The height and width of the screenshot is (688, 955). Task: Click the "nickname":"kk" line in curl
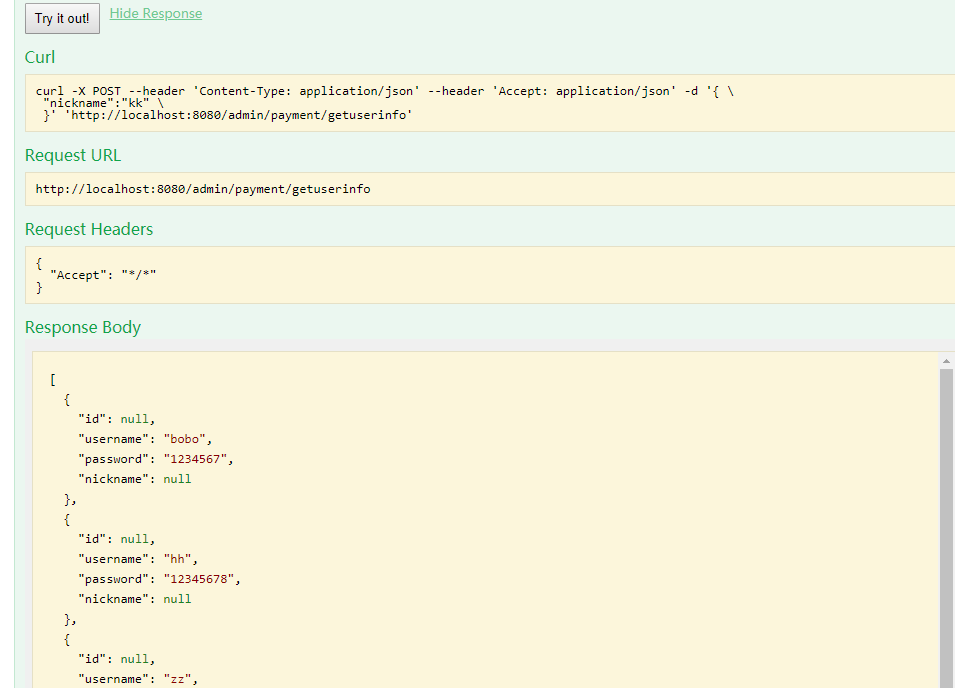point(103,103)
